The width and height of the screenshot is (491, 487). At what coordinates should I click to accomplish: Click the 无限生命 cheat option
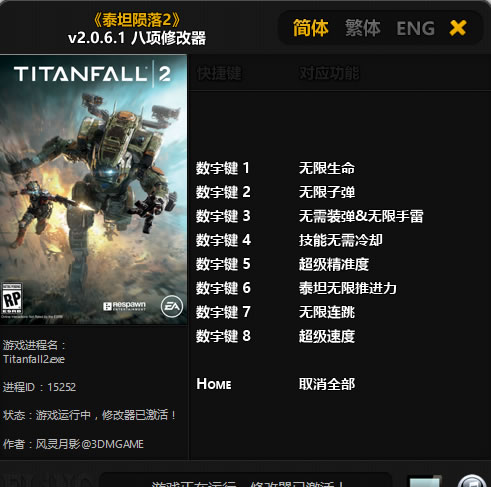pyautogui.click(x=327, y=168)
